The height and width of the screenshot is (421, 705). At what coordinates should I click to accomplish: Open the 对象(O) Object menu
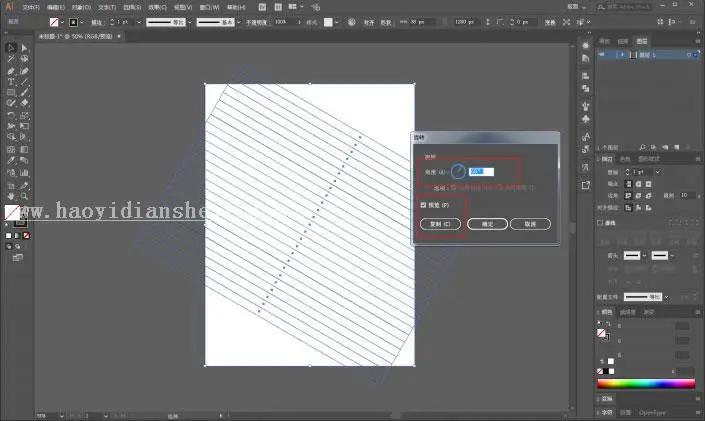81,8
